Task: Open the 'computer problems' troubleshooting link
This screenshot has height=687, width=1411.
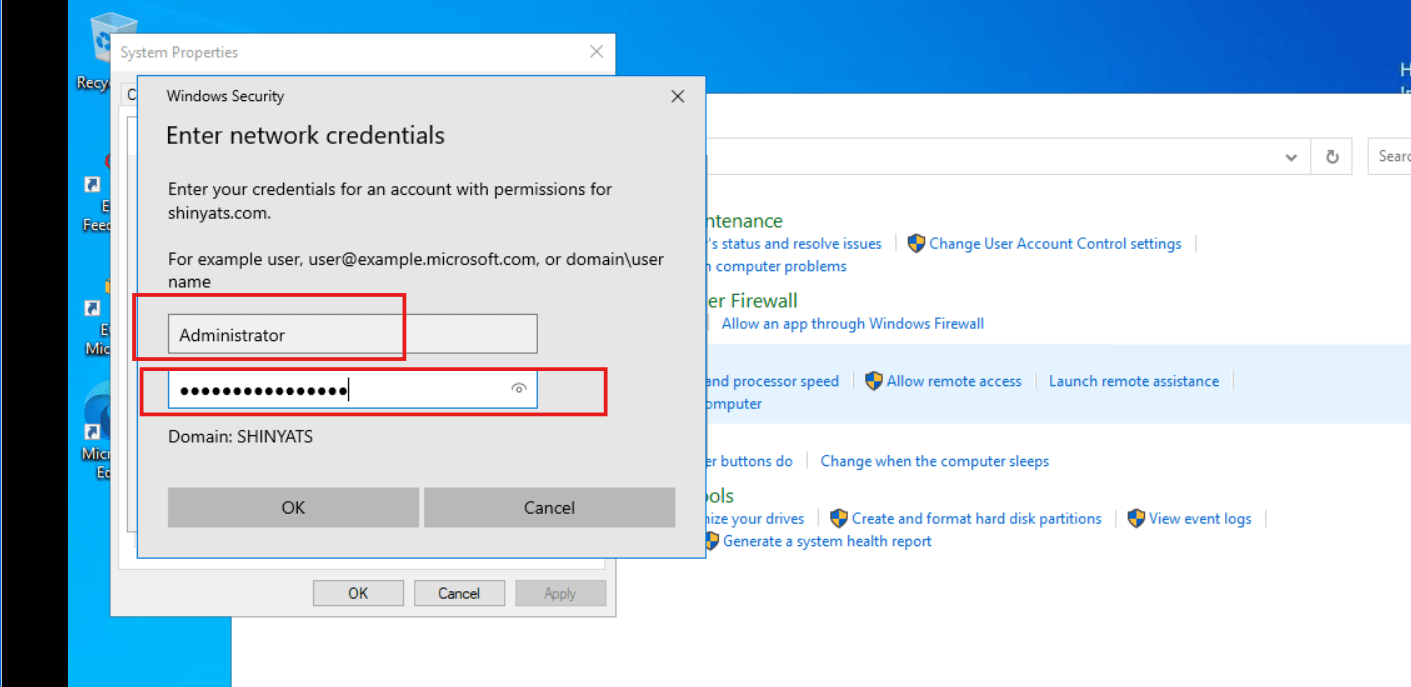Action: (777, 266)
